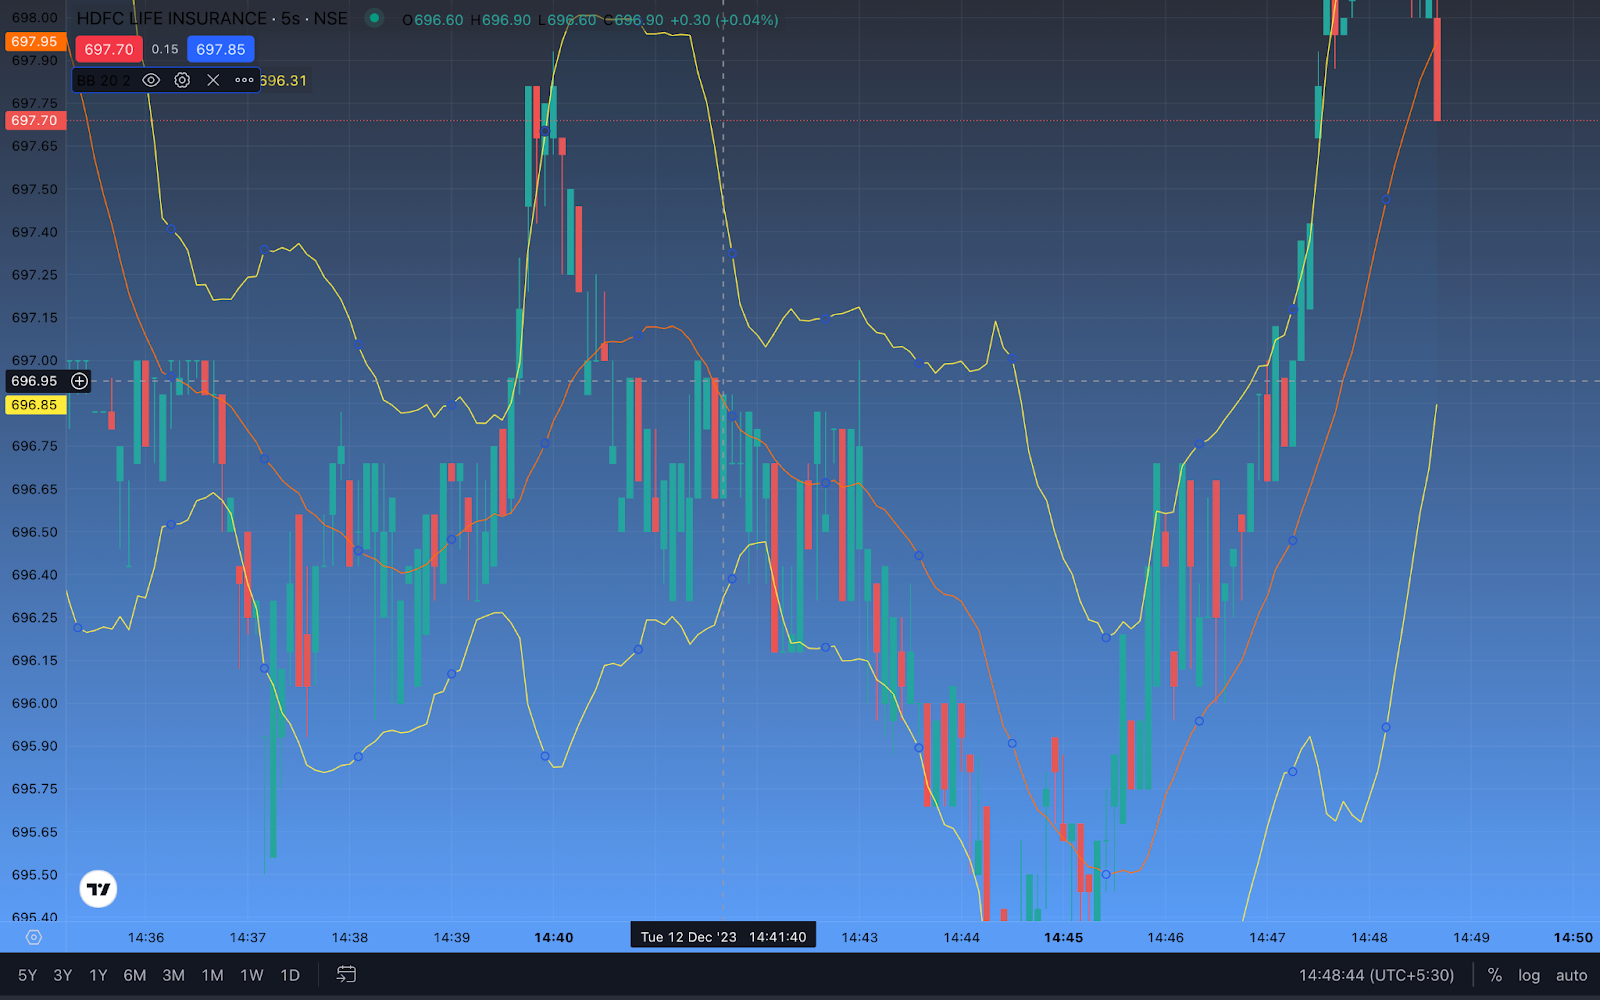Click the Tue 12 Dec '23 crosshair time label
The width and height of the screenshot is (1600, 1000).
pos(723,937)
